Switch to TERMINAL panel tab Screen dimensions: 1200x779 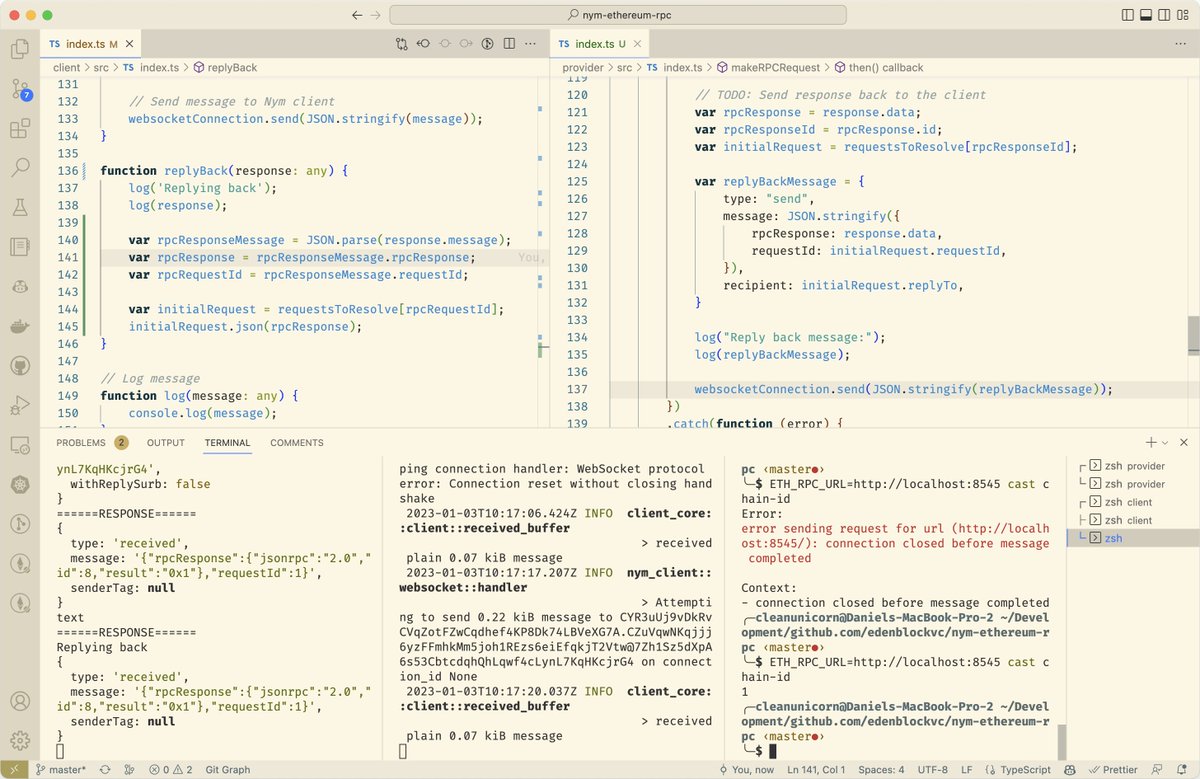click(228, 442)
